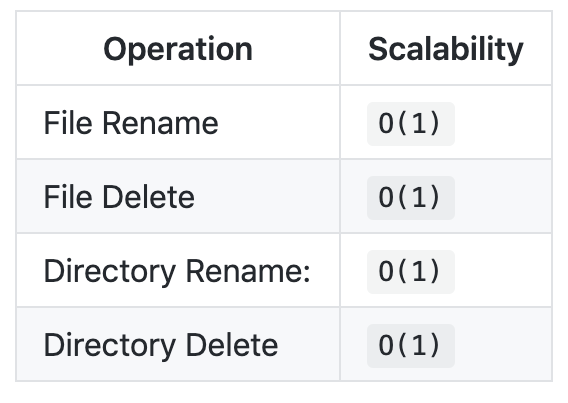
Task: Click the O(1) badge in Directory Delete row
Action: coord(411,346)
